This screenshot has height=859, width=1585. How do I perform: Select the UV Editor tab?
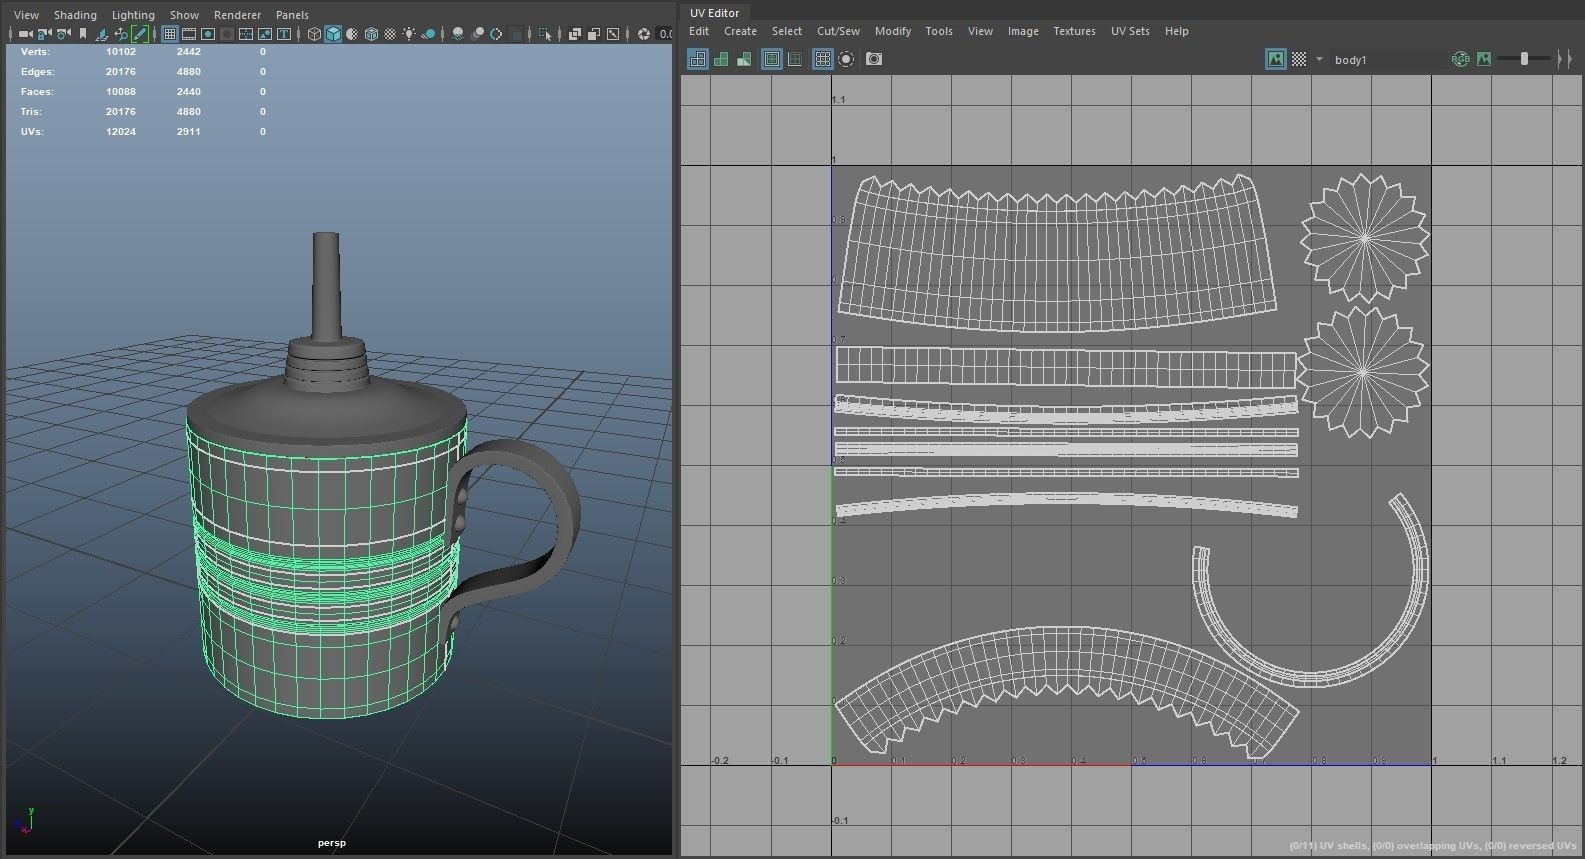click(714, 13)
